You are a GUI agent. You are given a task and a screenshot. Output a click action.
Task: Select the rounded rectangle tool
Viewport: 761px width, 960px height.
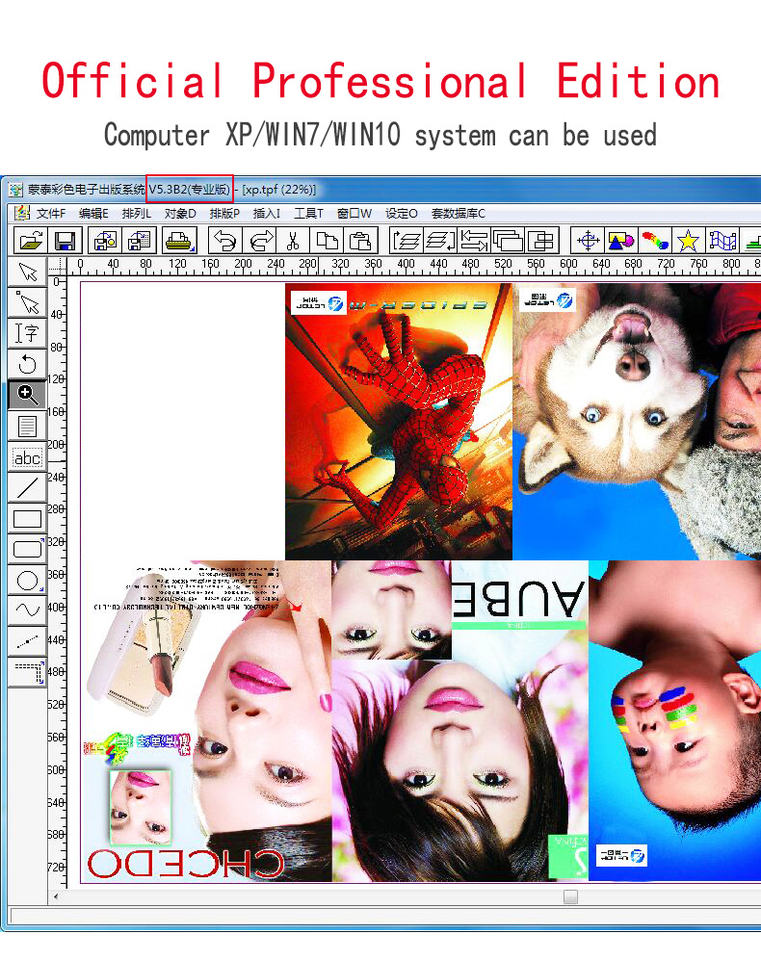(27, 549)
